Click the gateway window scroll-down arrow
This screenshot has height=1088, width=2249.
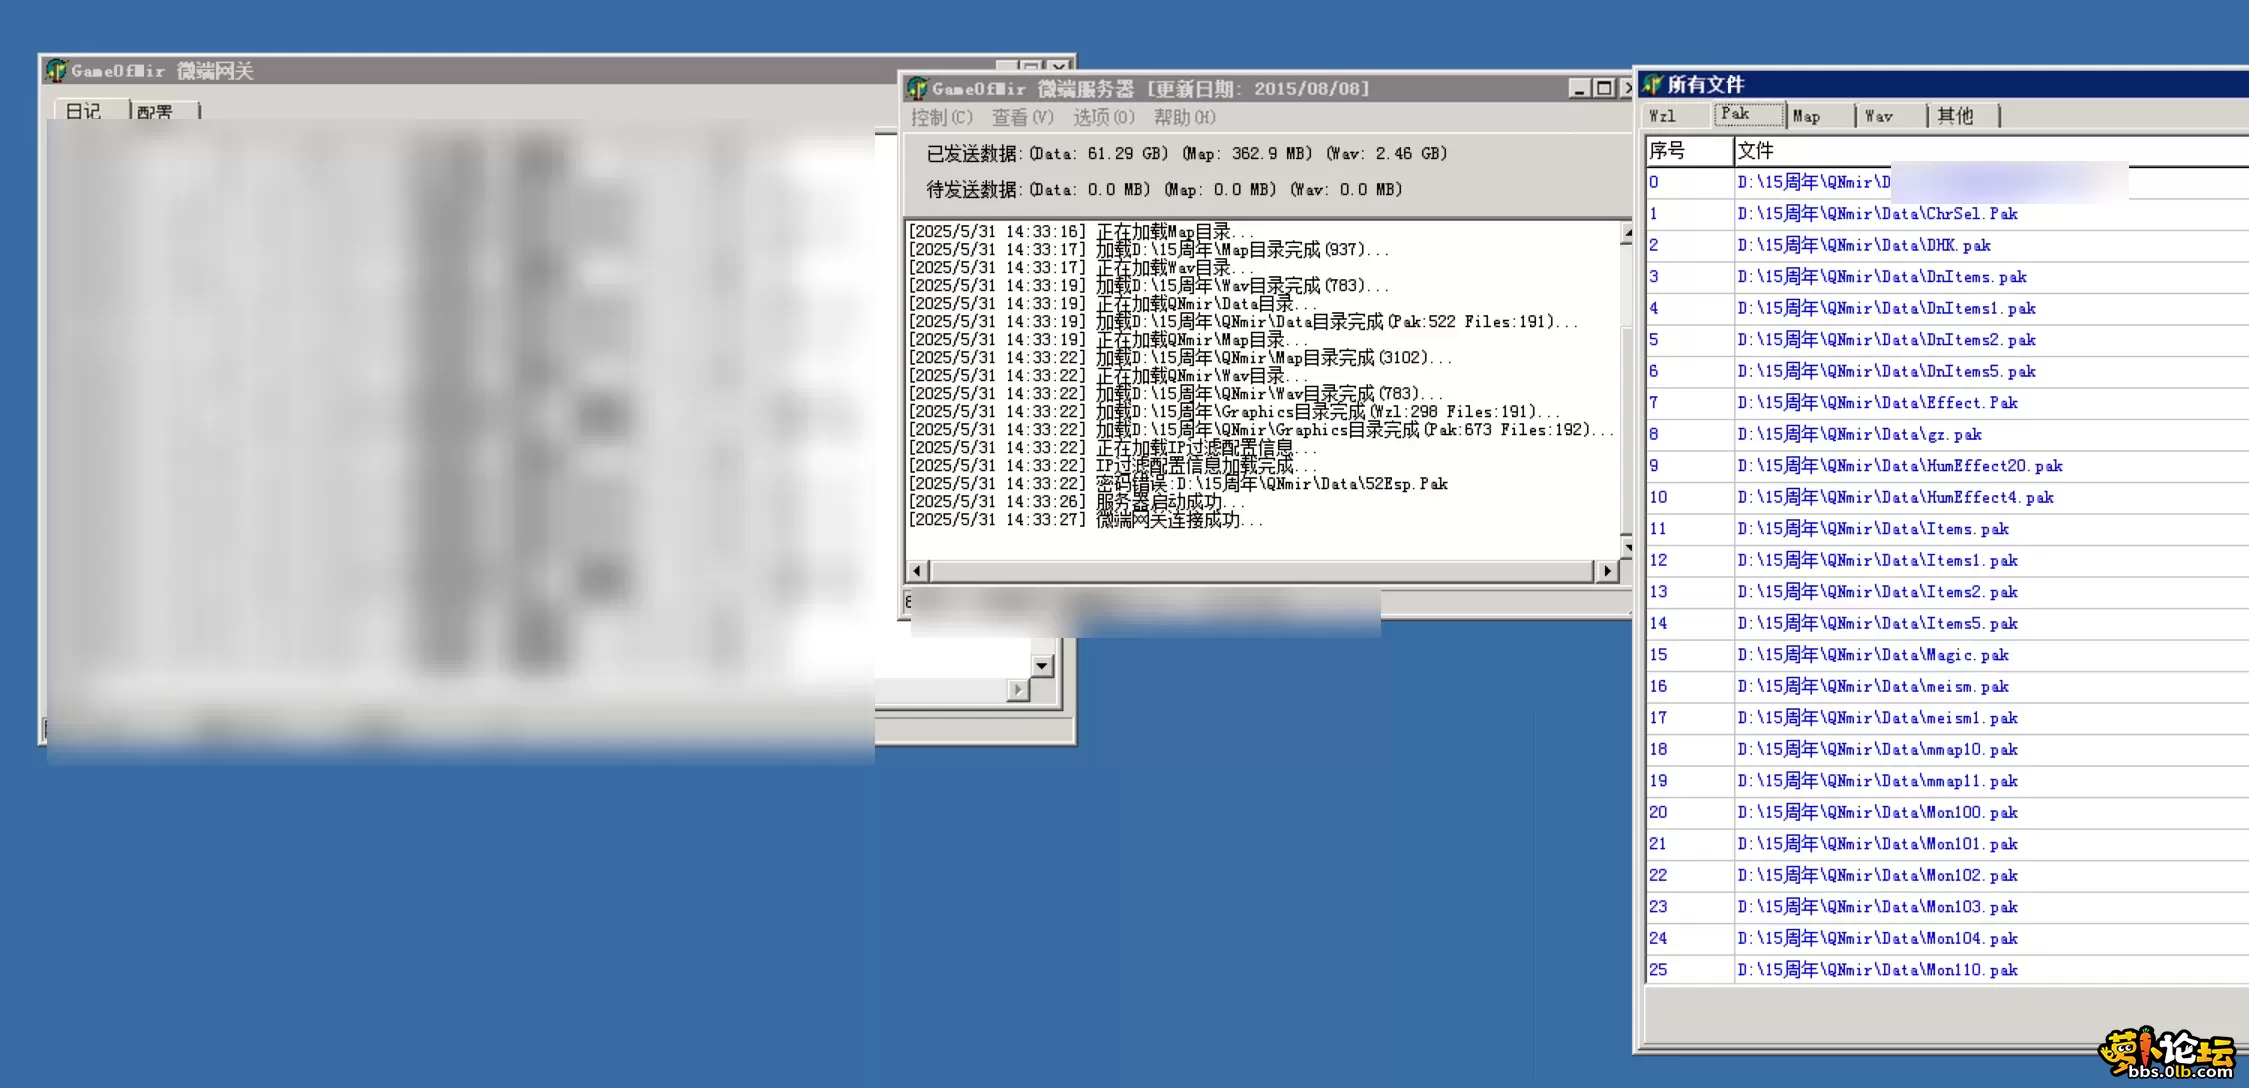(1042, 666)
